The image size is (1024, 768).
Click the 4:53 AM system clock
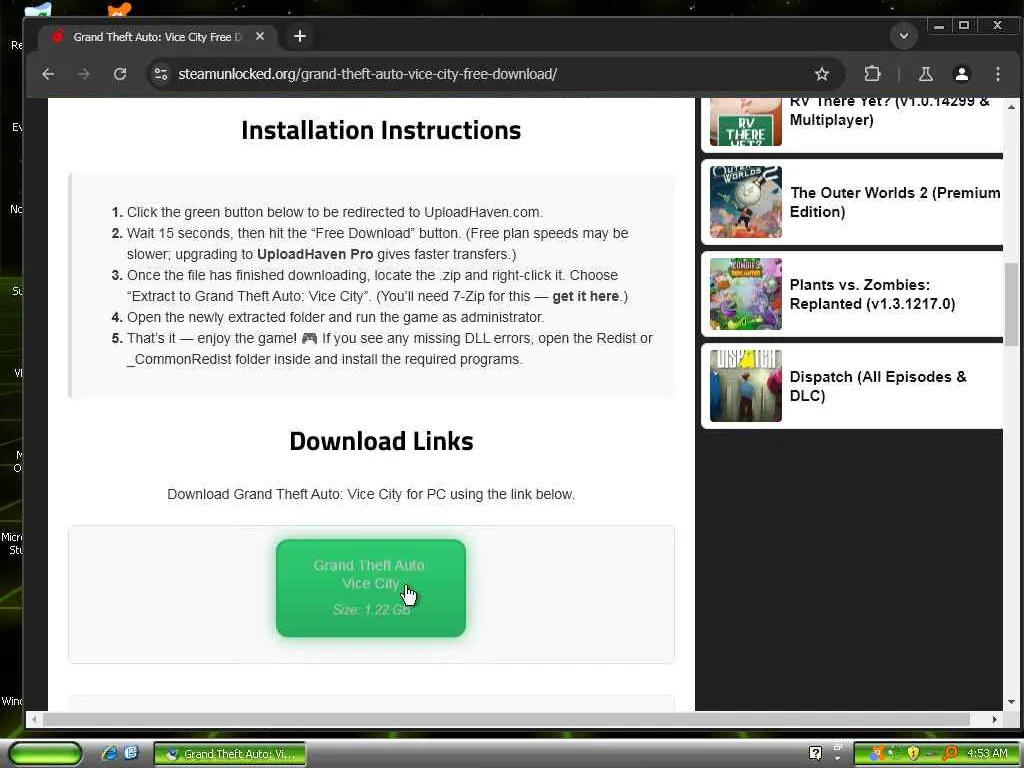tap(987, 754)
